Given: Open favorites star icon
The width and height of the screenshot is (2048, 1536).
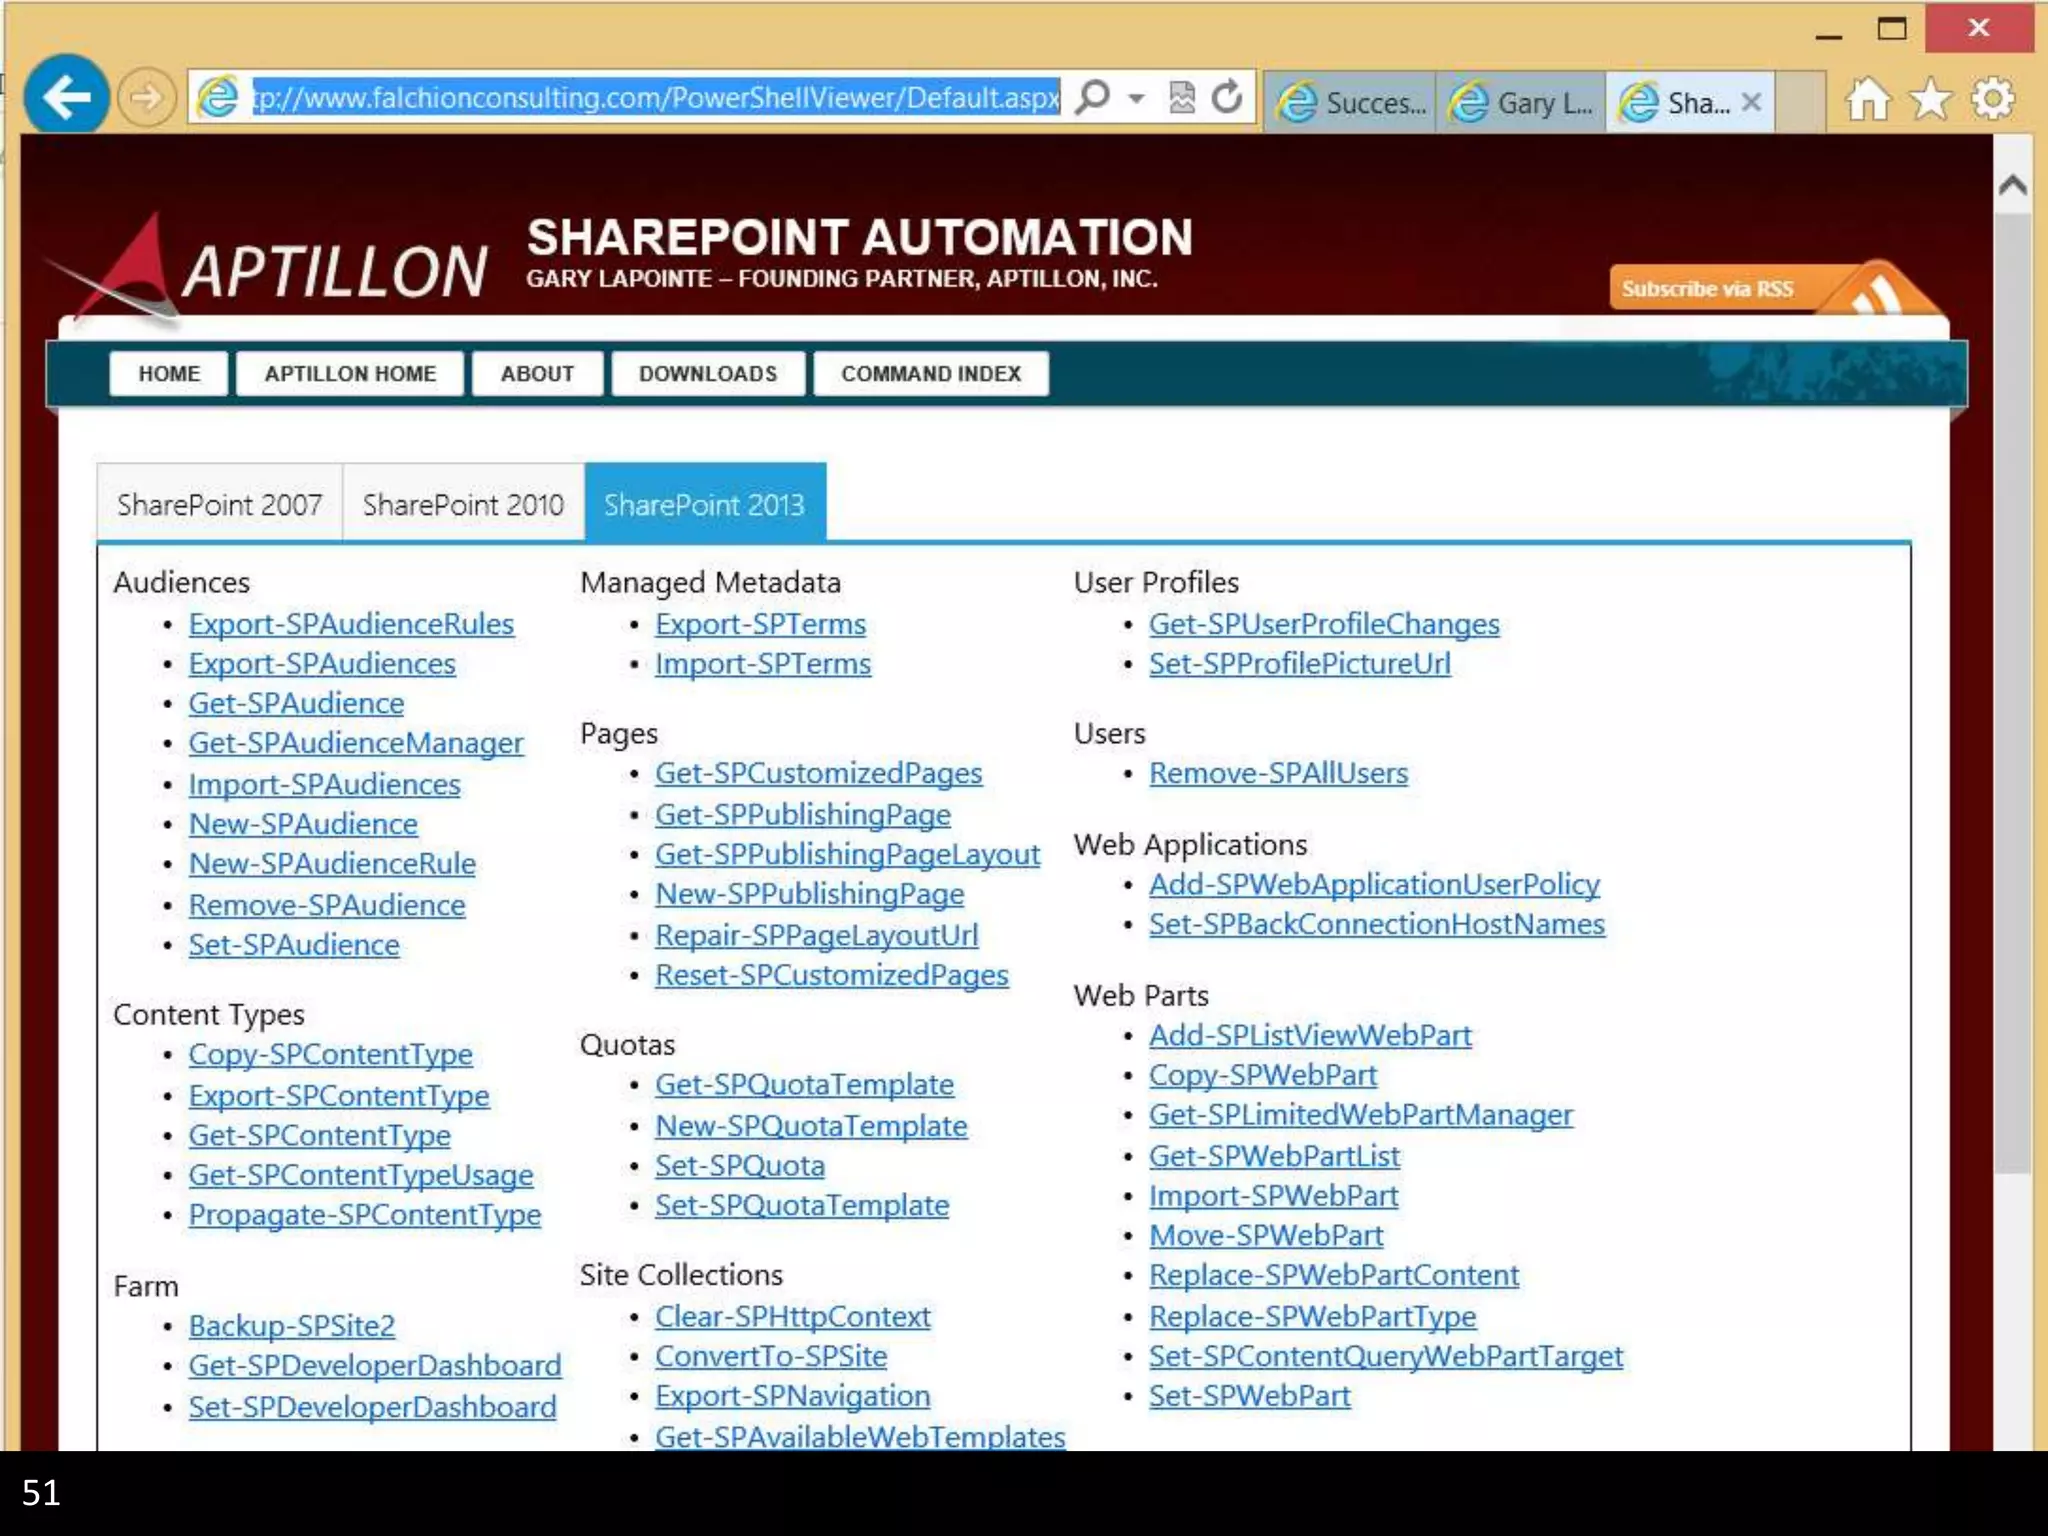Looking at the screenshot, I should [x=1930, y=99].
